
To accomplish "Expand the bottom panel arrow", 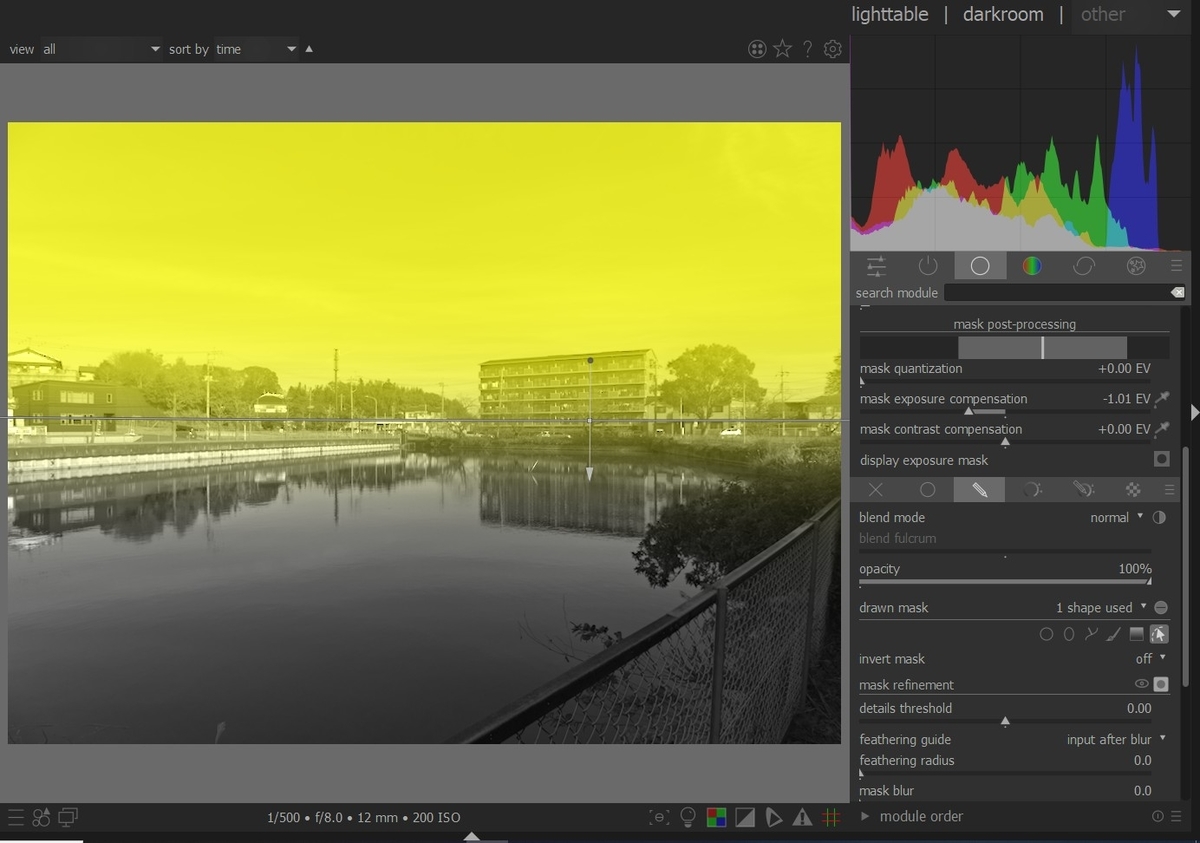I will [x=472, y=837].
